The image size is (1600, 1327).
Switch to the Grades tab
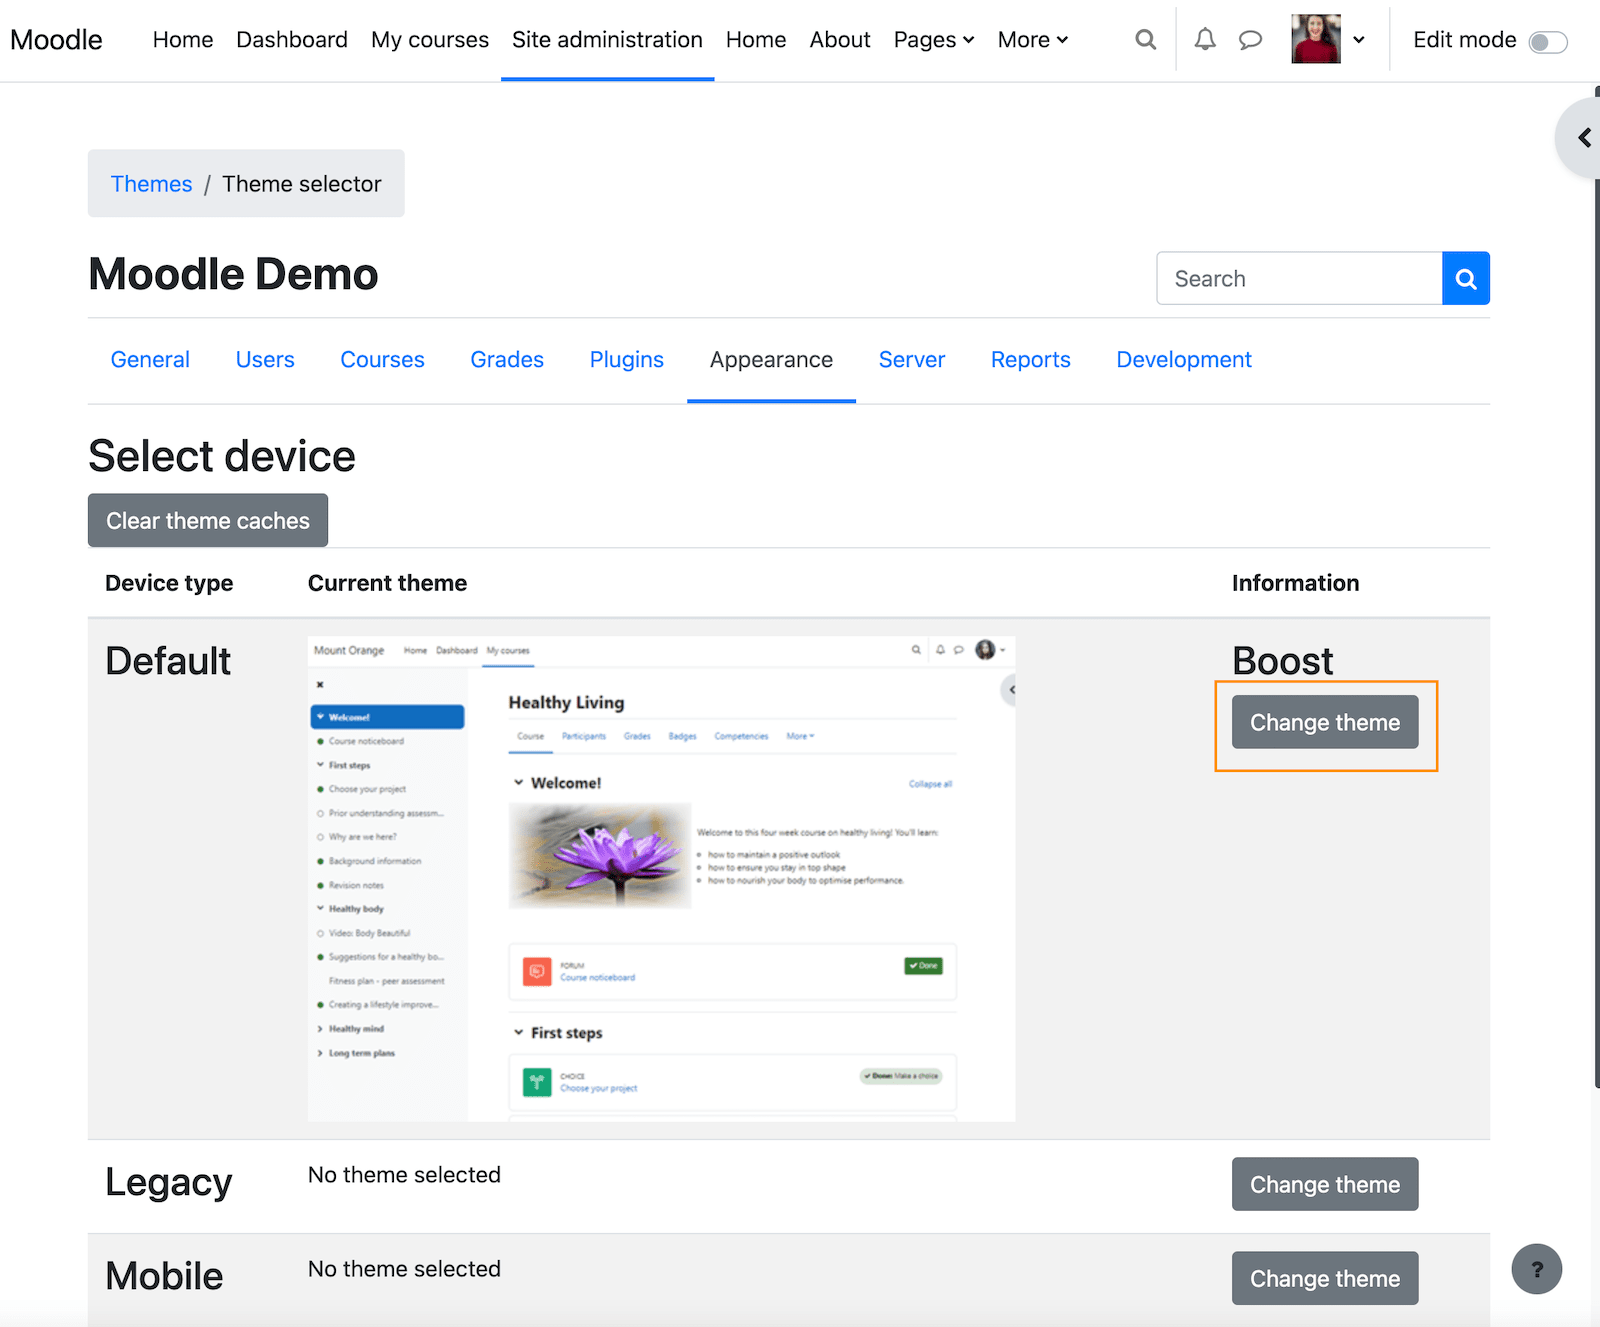click(507, 360)
